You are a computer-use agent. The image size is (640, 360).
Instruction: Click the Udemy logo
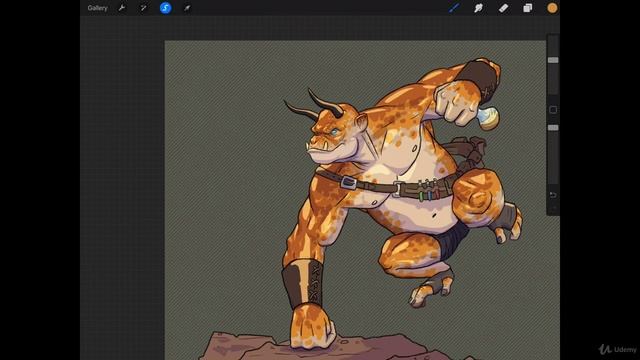618,349
